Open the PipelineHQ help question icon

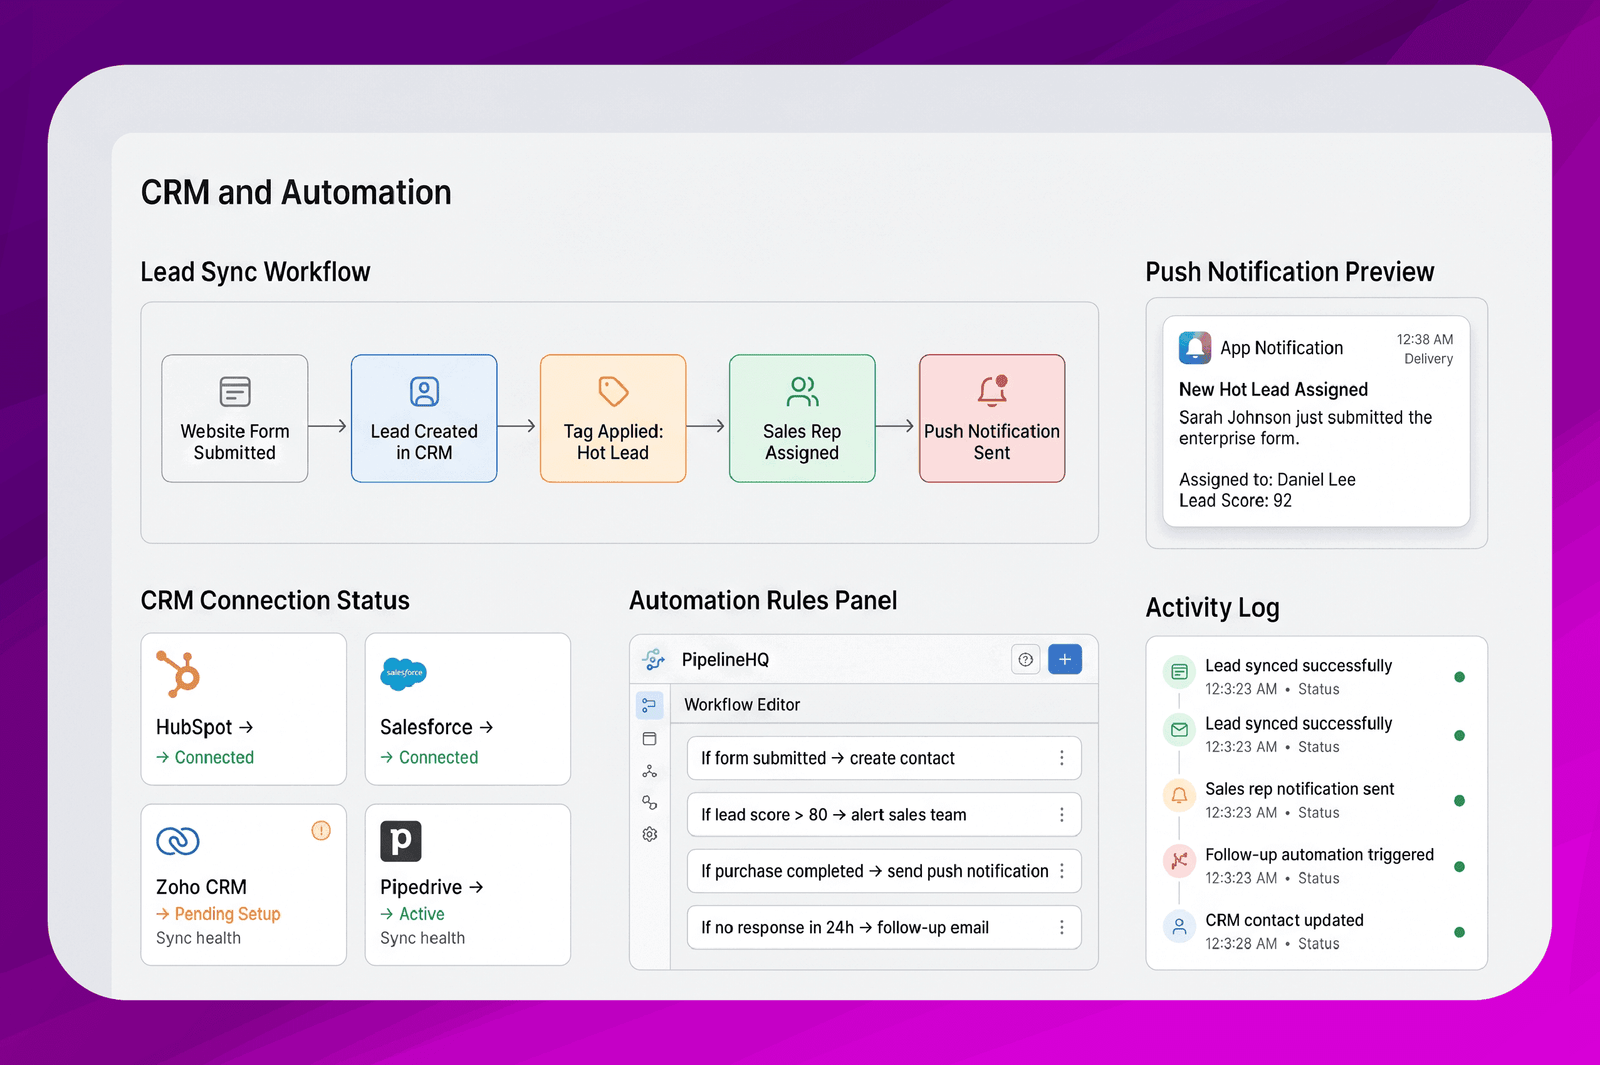1026,659
